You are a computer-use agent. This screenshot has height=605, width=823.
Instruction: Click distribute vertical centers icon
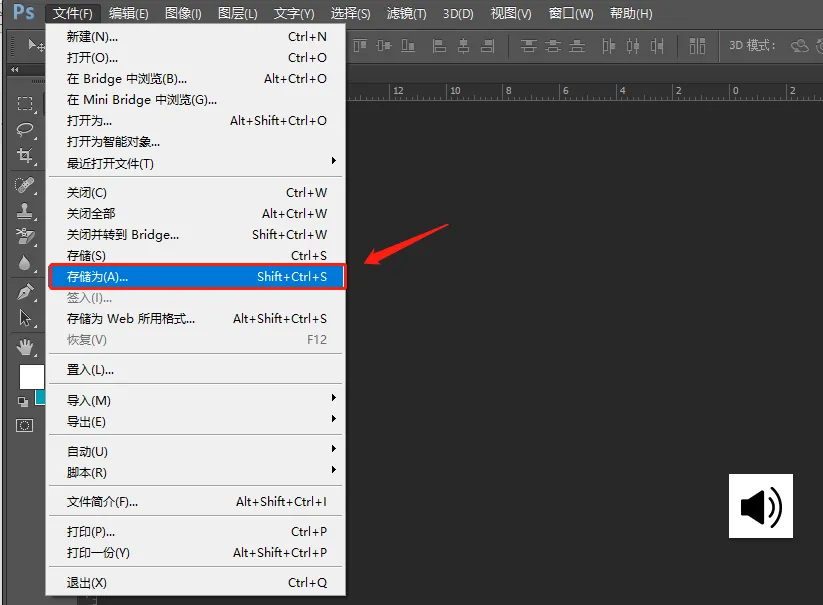point(553,46)
